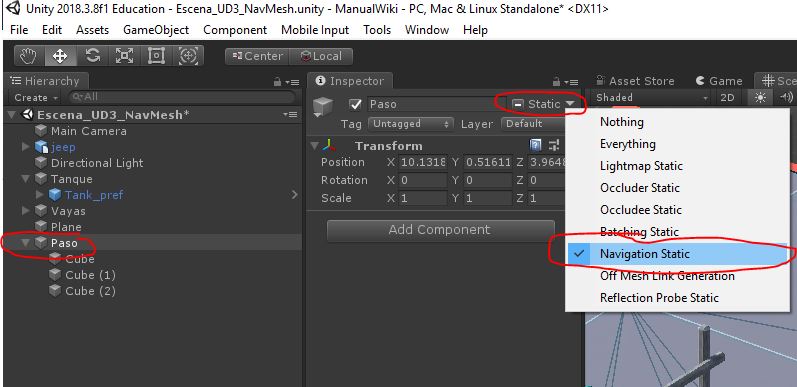This screenshot has height=387, width=797.
Task: Open Hierarchy panel options menu
Action: [293, 82]
